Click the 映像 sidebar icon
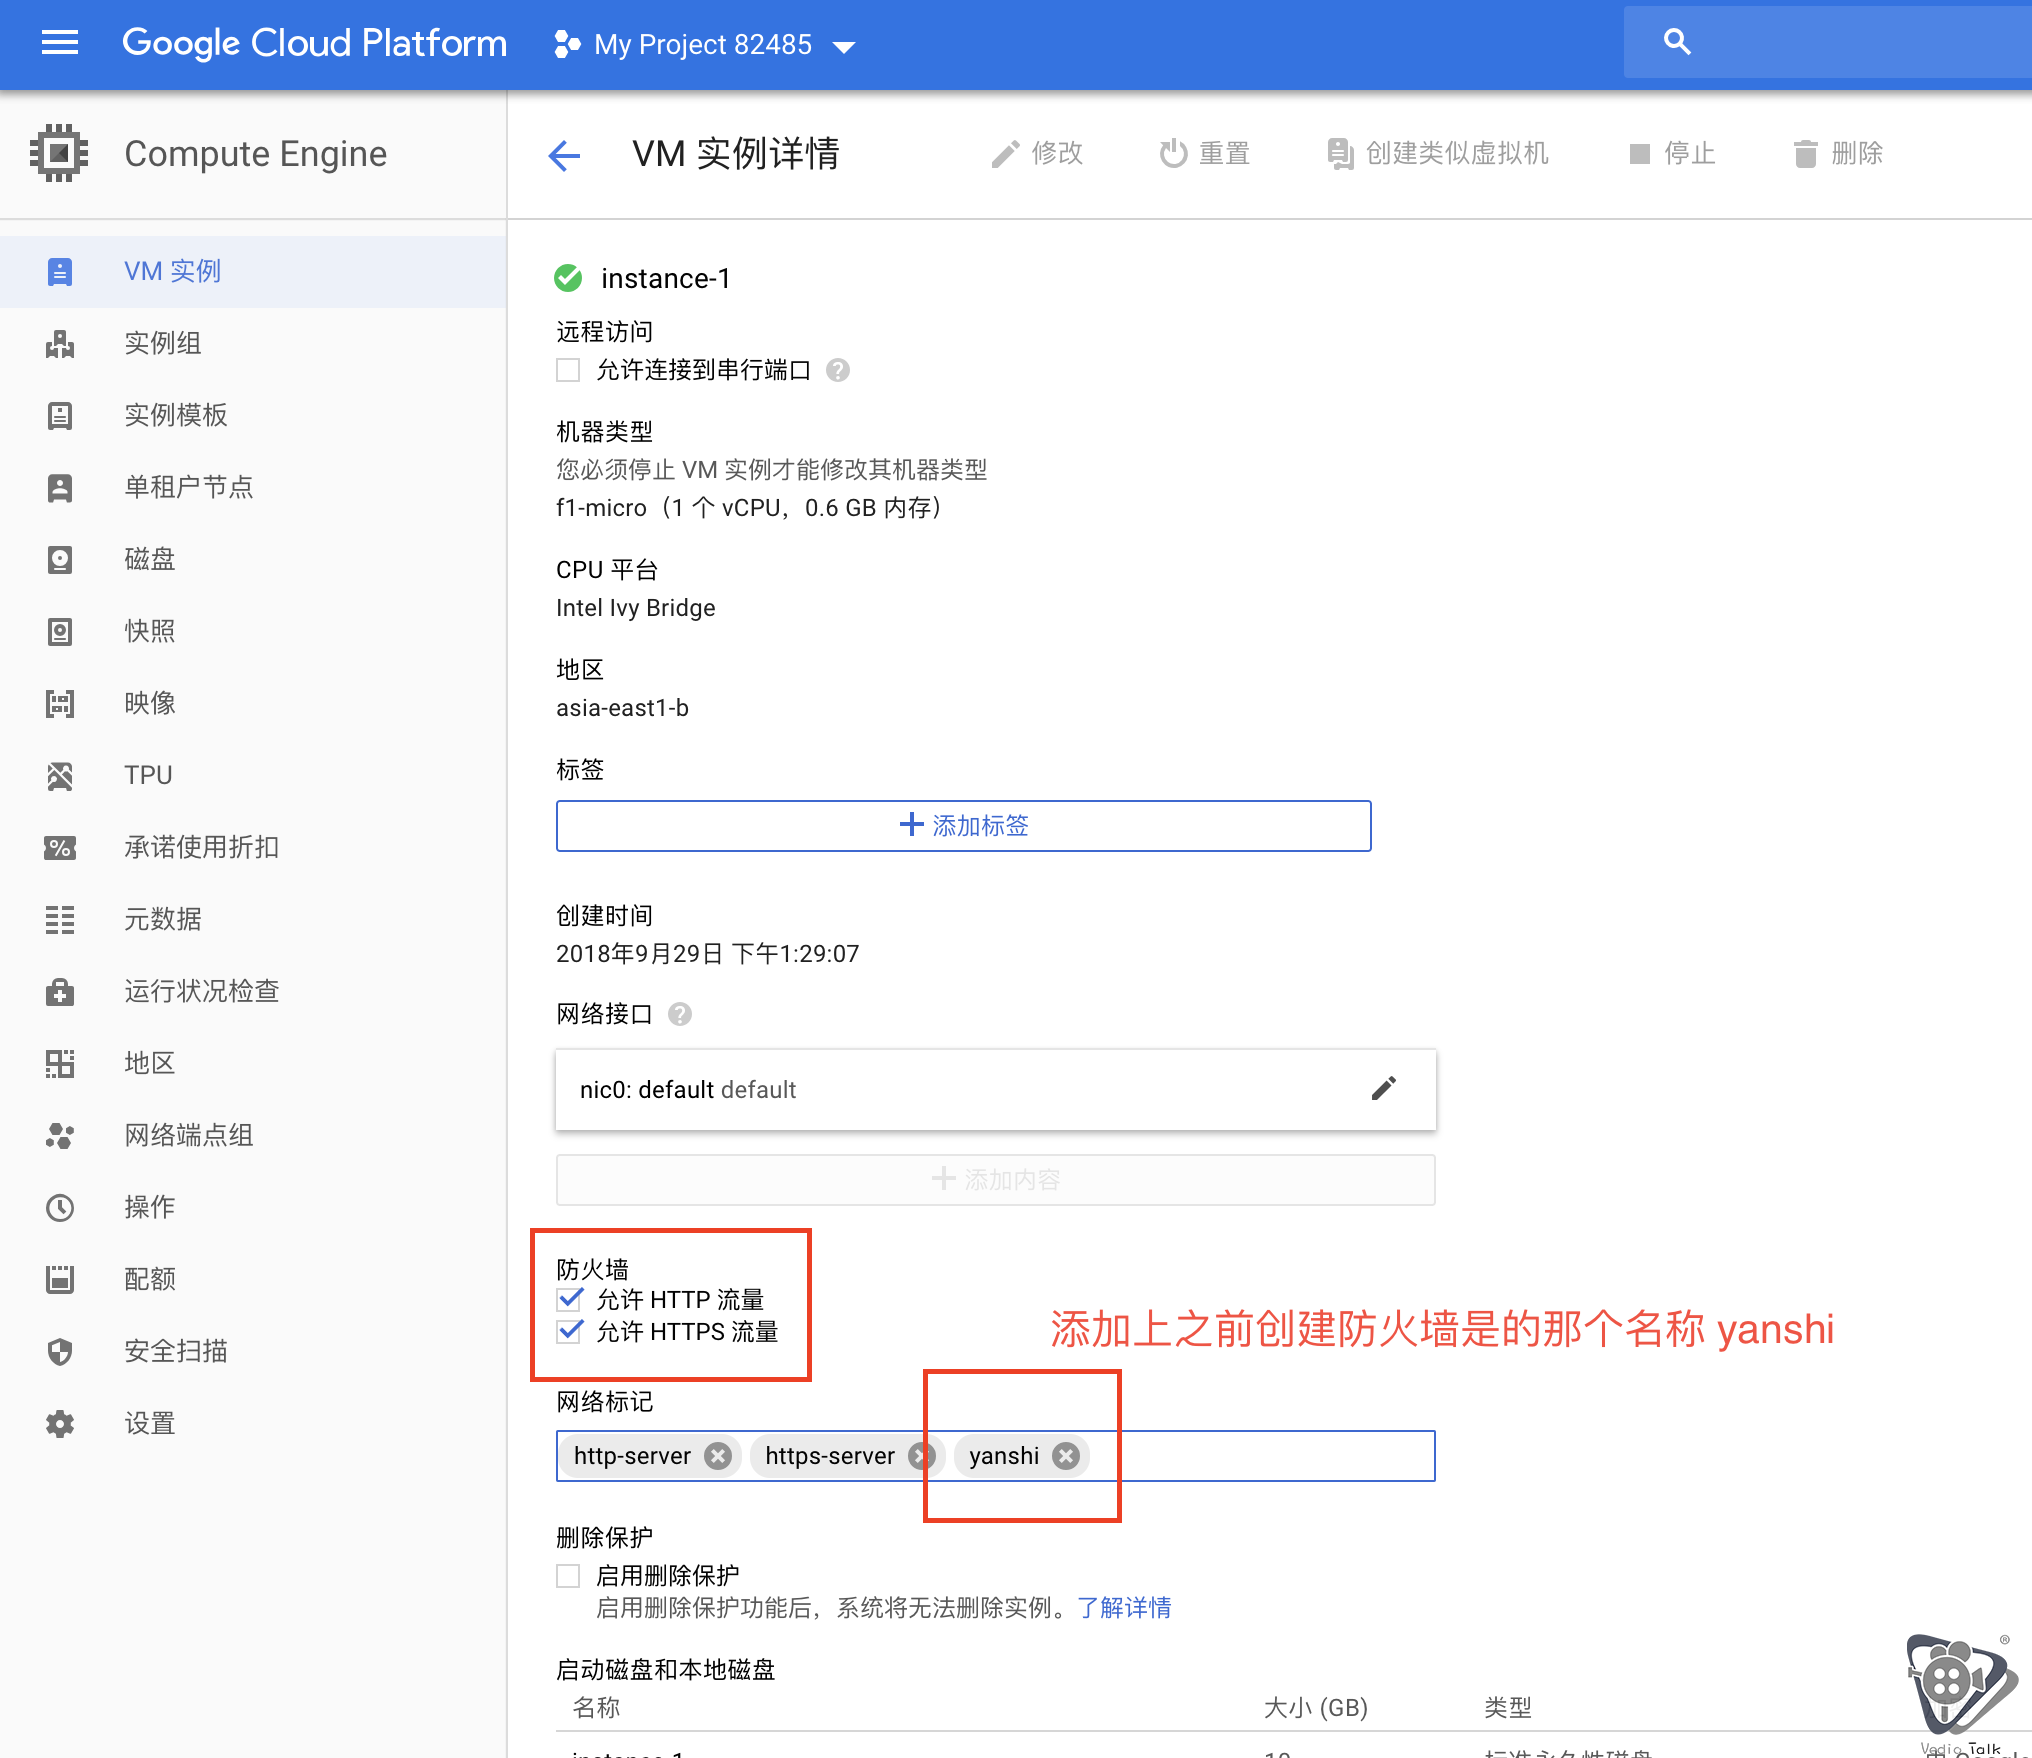This screenshot has width=2032, height=1758. pos(60,702)
